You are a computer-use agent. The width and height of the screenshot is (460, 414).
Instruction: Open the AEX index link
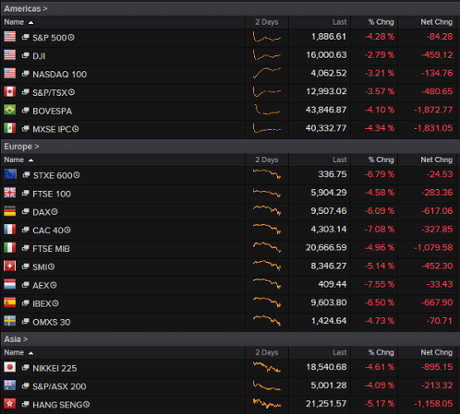41,285
